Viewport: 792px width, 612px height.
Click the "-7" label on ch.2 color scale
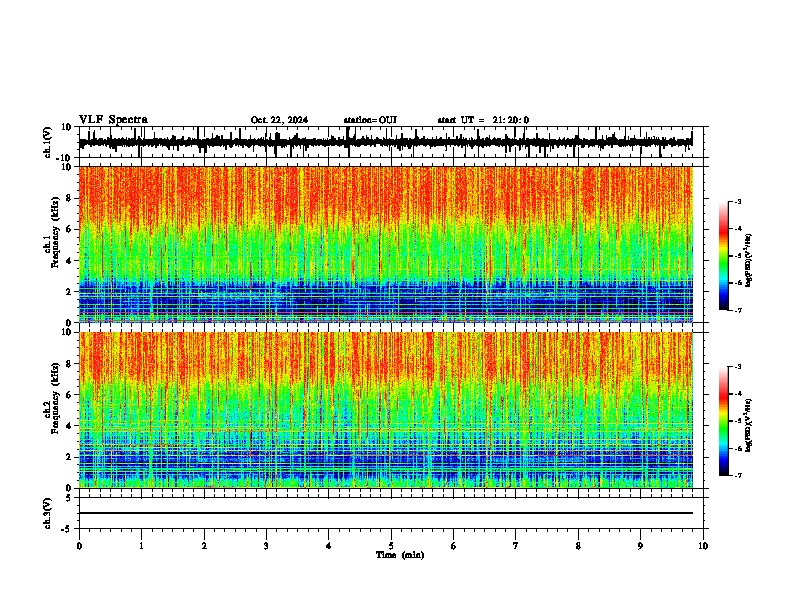[x=738, y=475]
